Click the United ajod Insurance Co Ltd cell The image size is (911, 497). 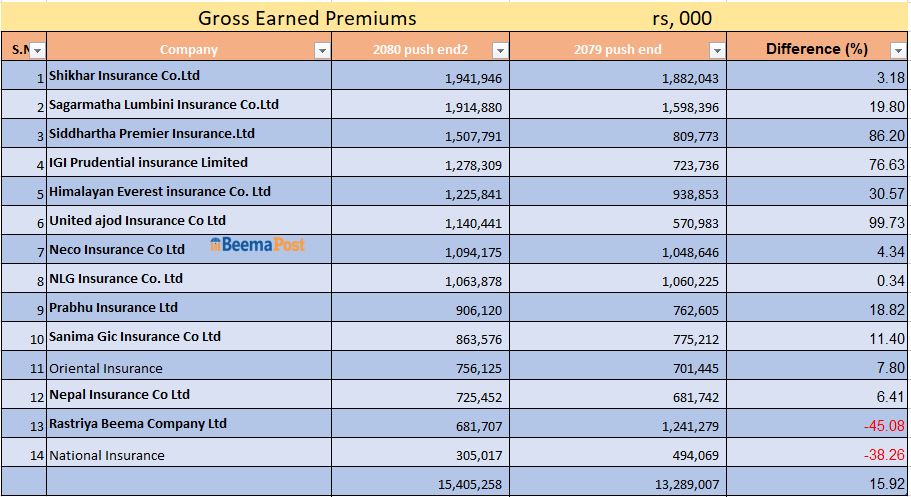(x=188, y=221)
